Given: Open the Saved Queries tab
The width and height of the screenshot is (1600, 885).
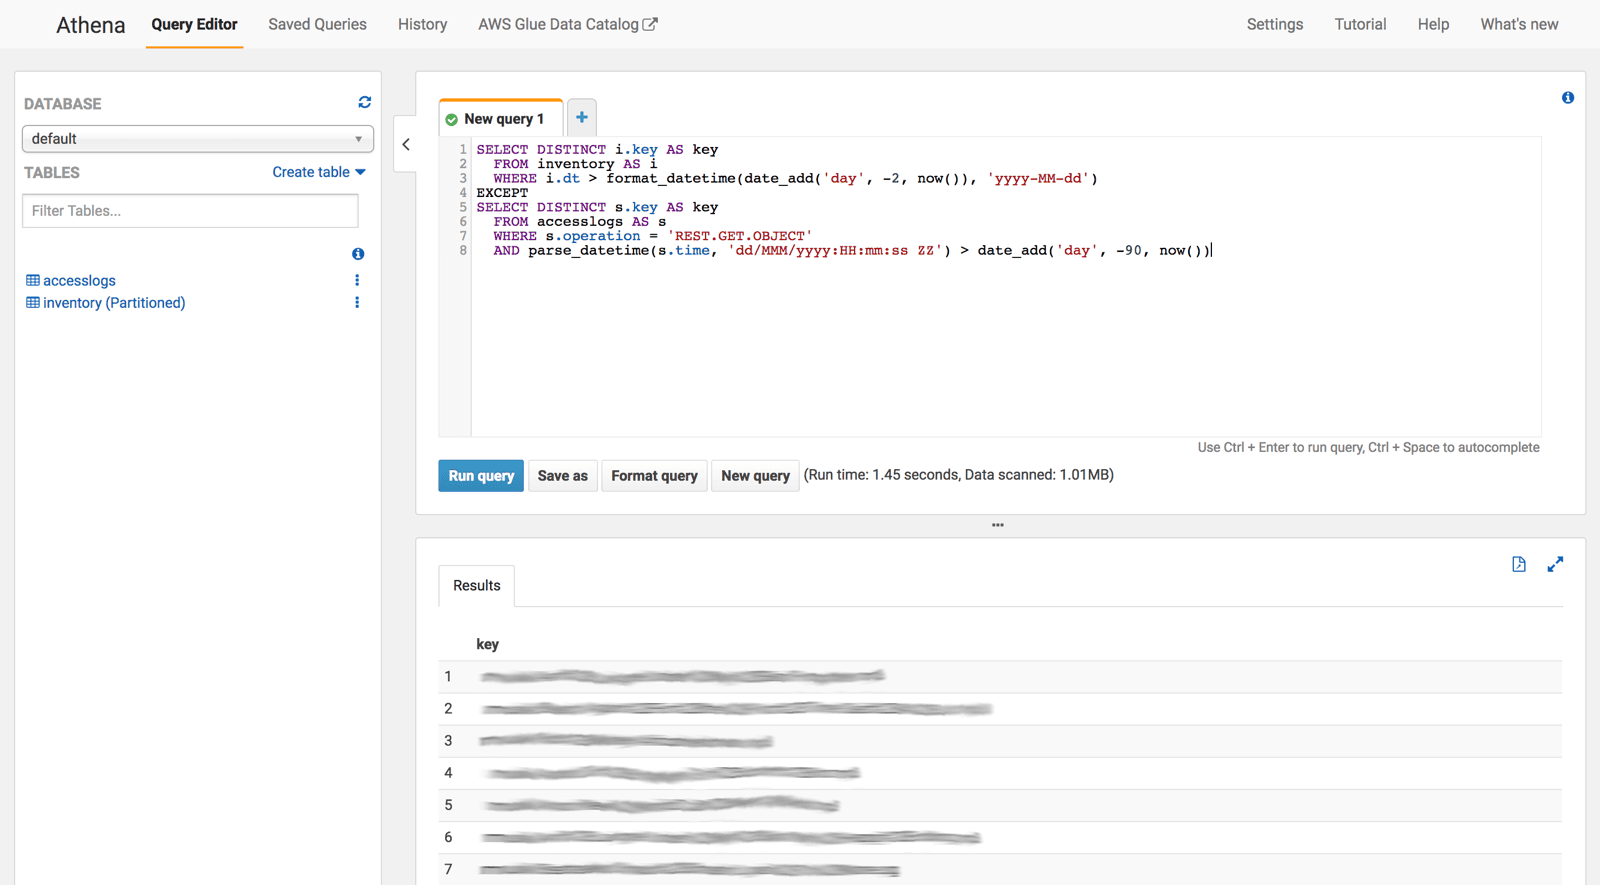Looking at the screenshot, I should [x=317, y=24].
